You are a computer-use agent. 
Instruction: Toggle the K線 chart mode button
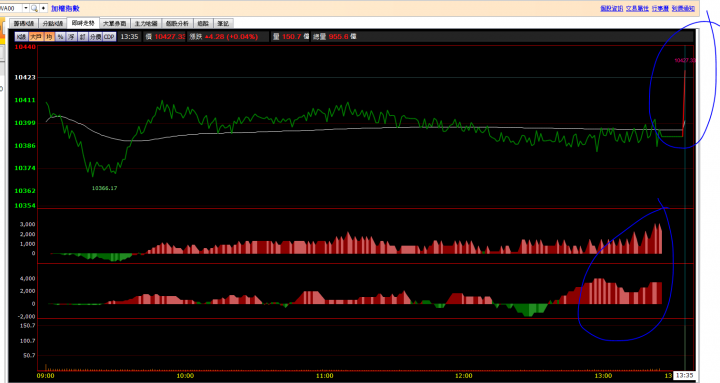tap(21, 37)
